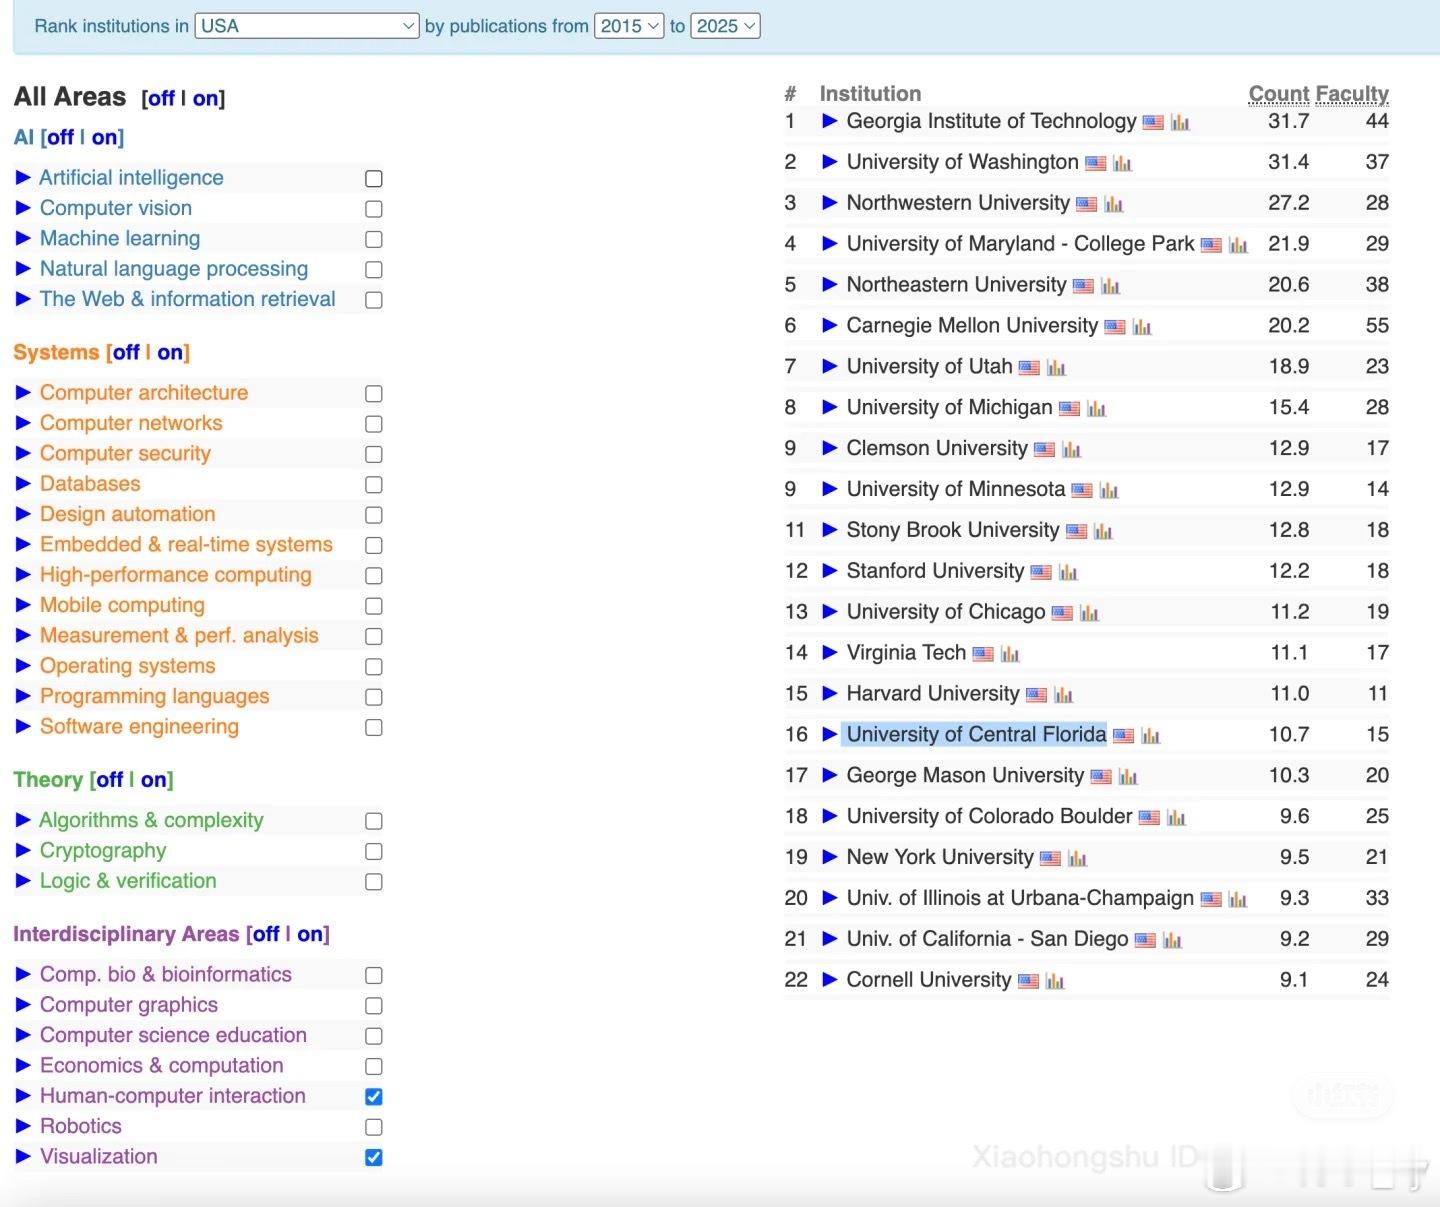Show bar chart for Stony Brook University

(1103, 533)
